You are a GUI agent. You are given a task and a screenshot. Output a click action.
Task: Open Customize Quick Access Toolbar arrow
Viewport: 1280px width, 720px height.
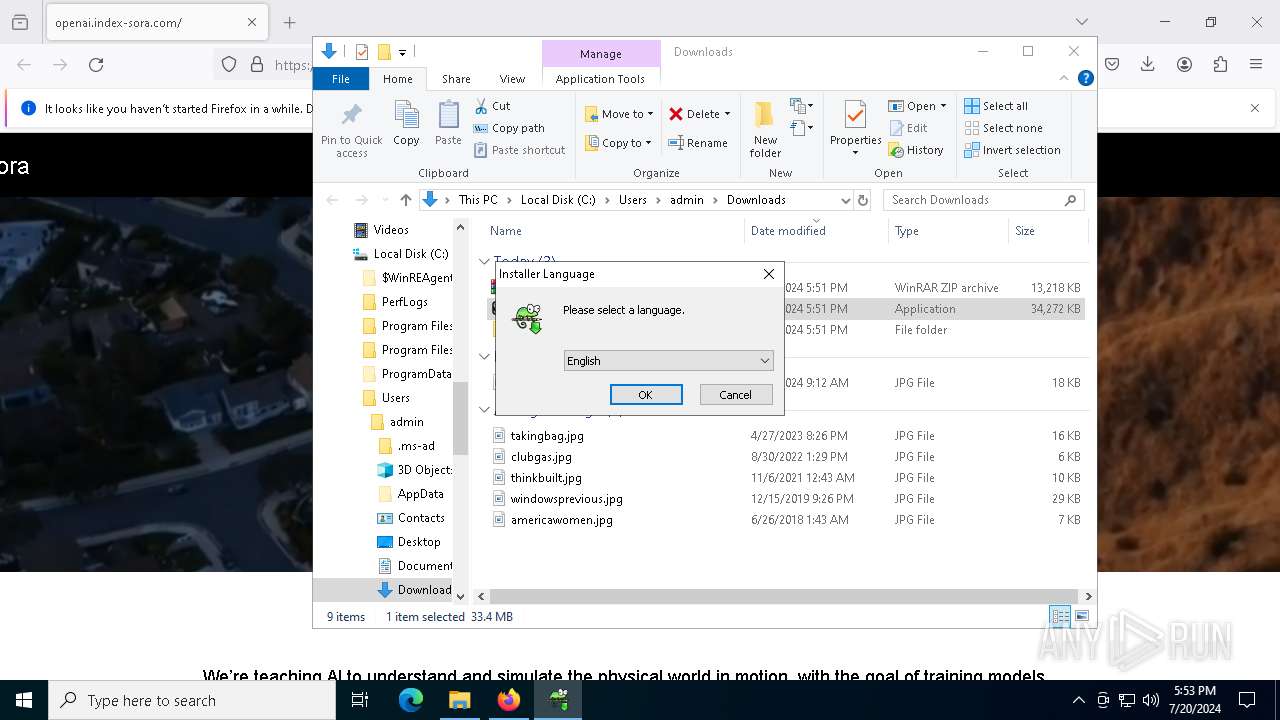point(402,52)
